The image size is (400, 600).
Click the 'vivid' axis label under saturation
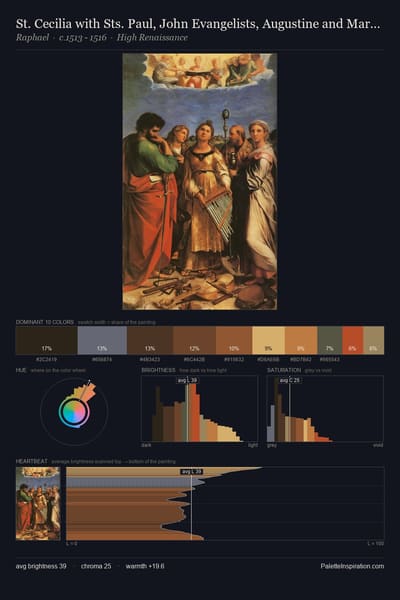point(378,445)
